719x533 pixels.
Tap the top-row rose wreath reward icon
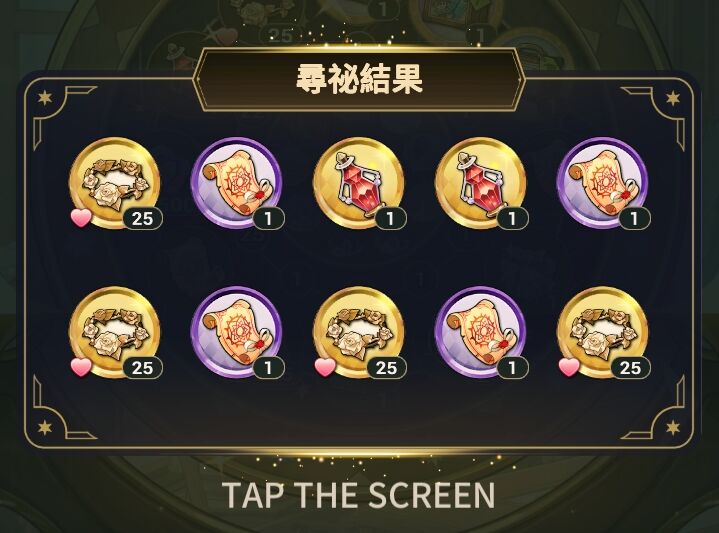click(x=115, y=183)
